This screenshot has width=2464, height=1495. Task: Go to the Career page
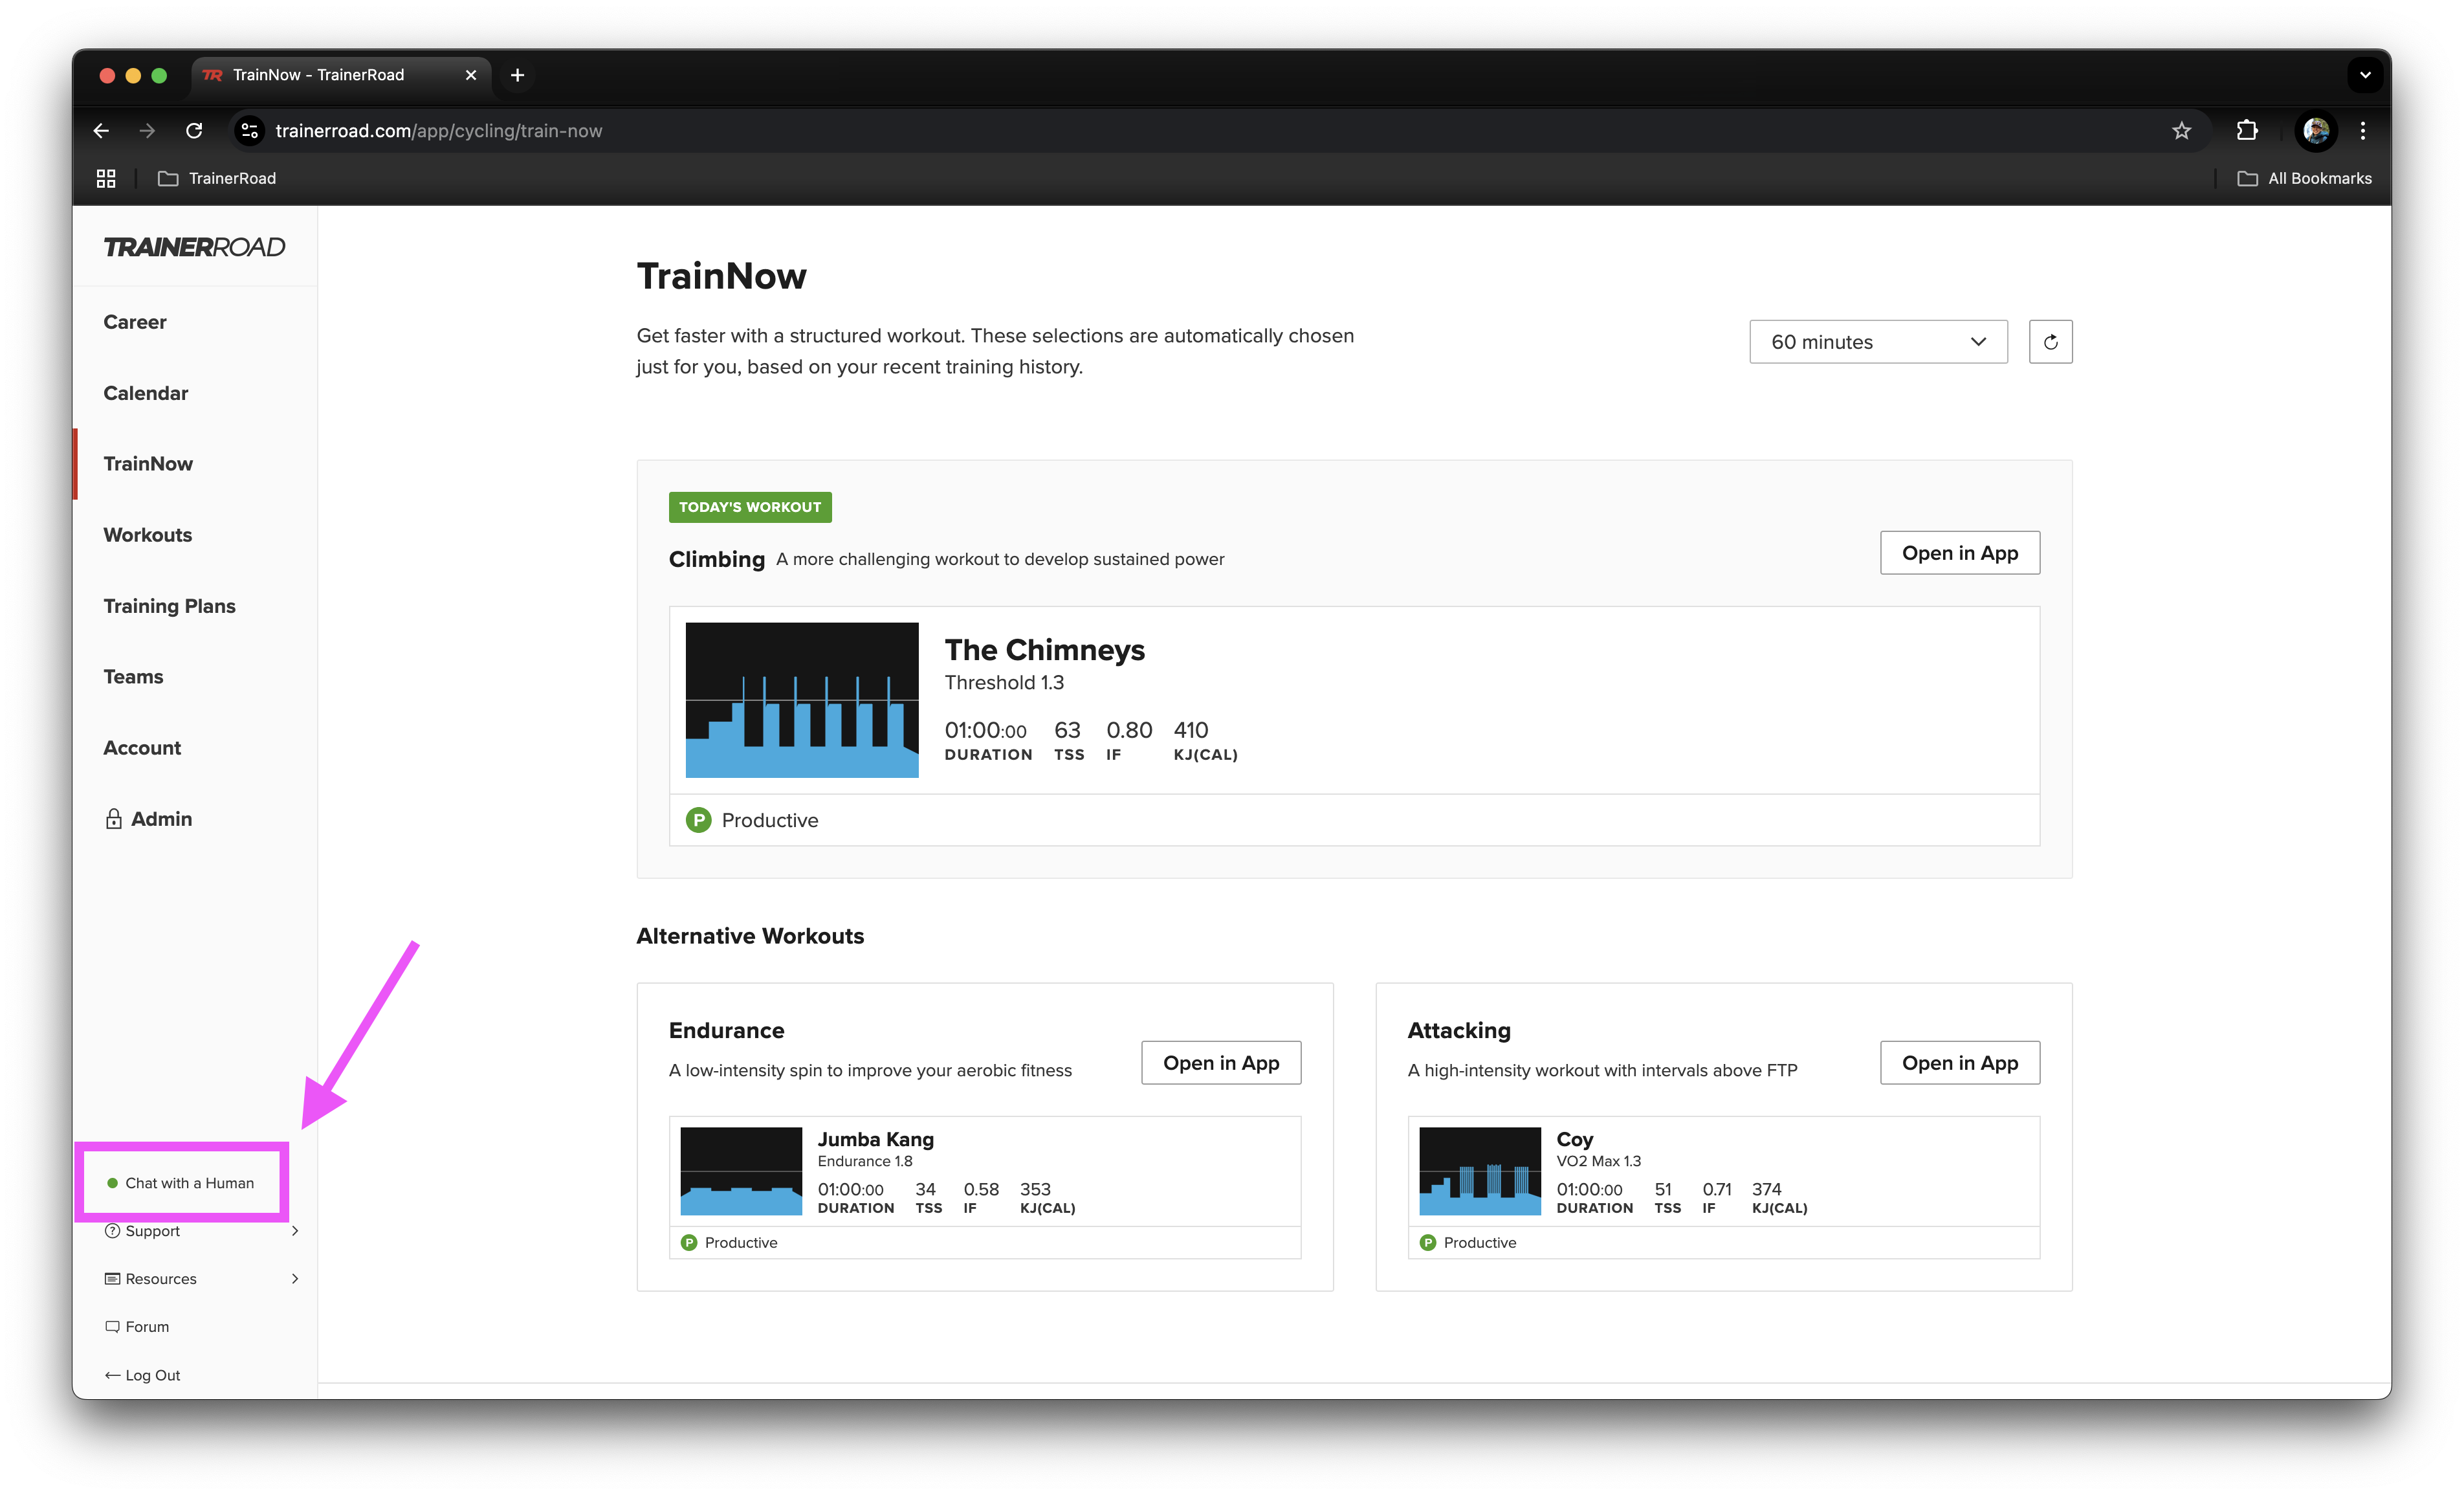click(x=135, y=322)
